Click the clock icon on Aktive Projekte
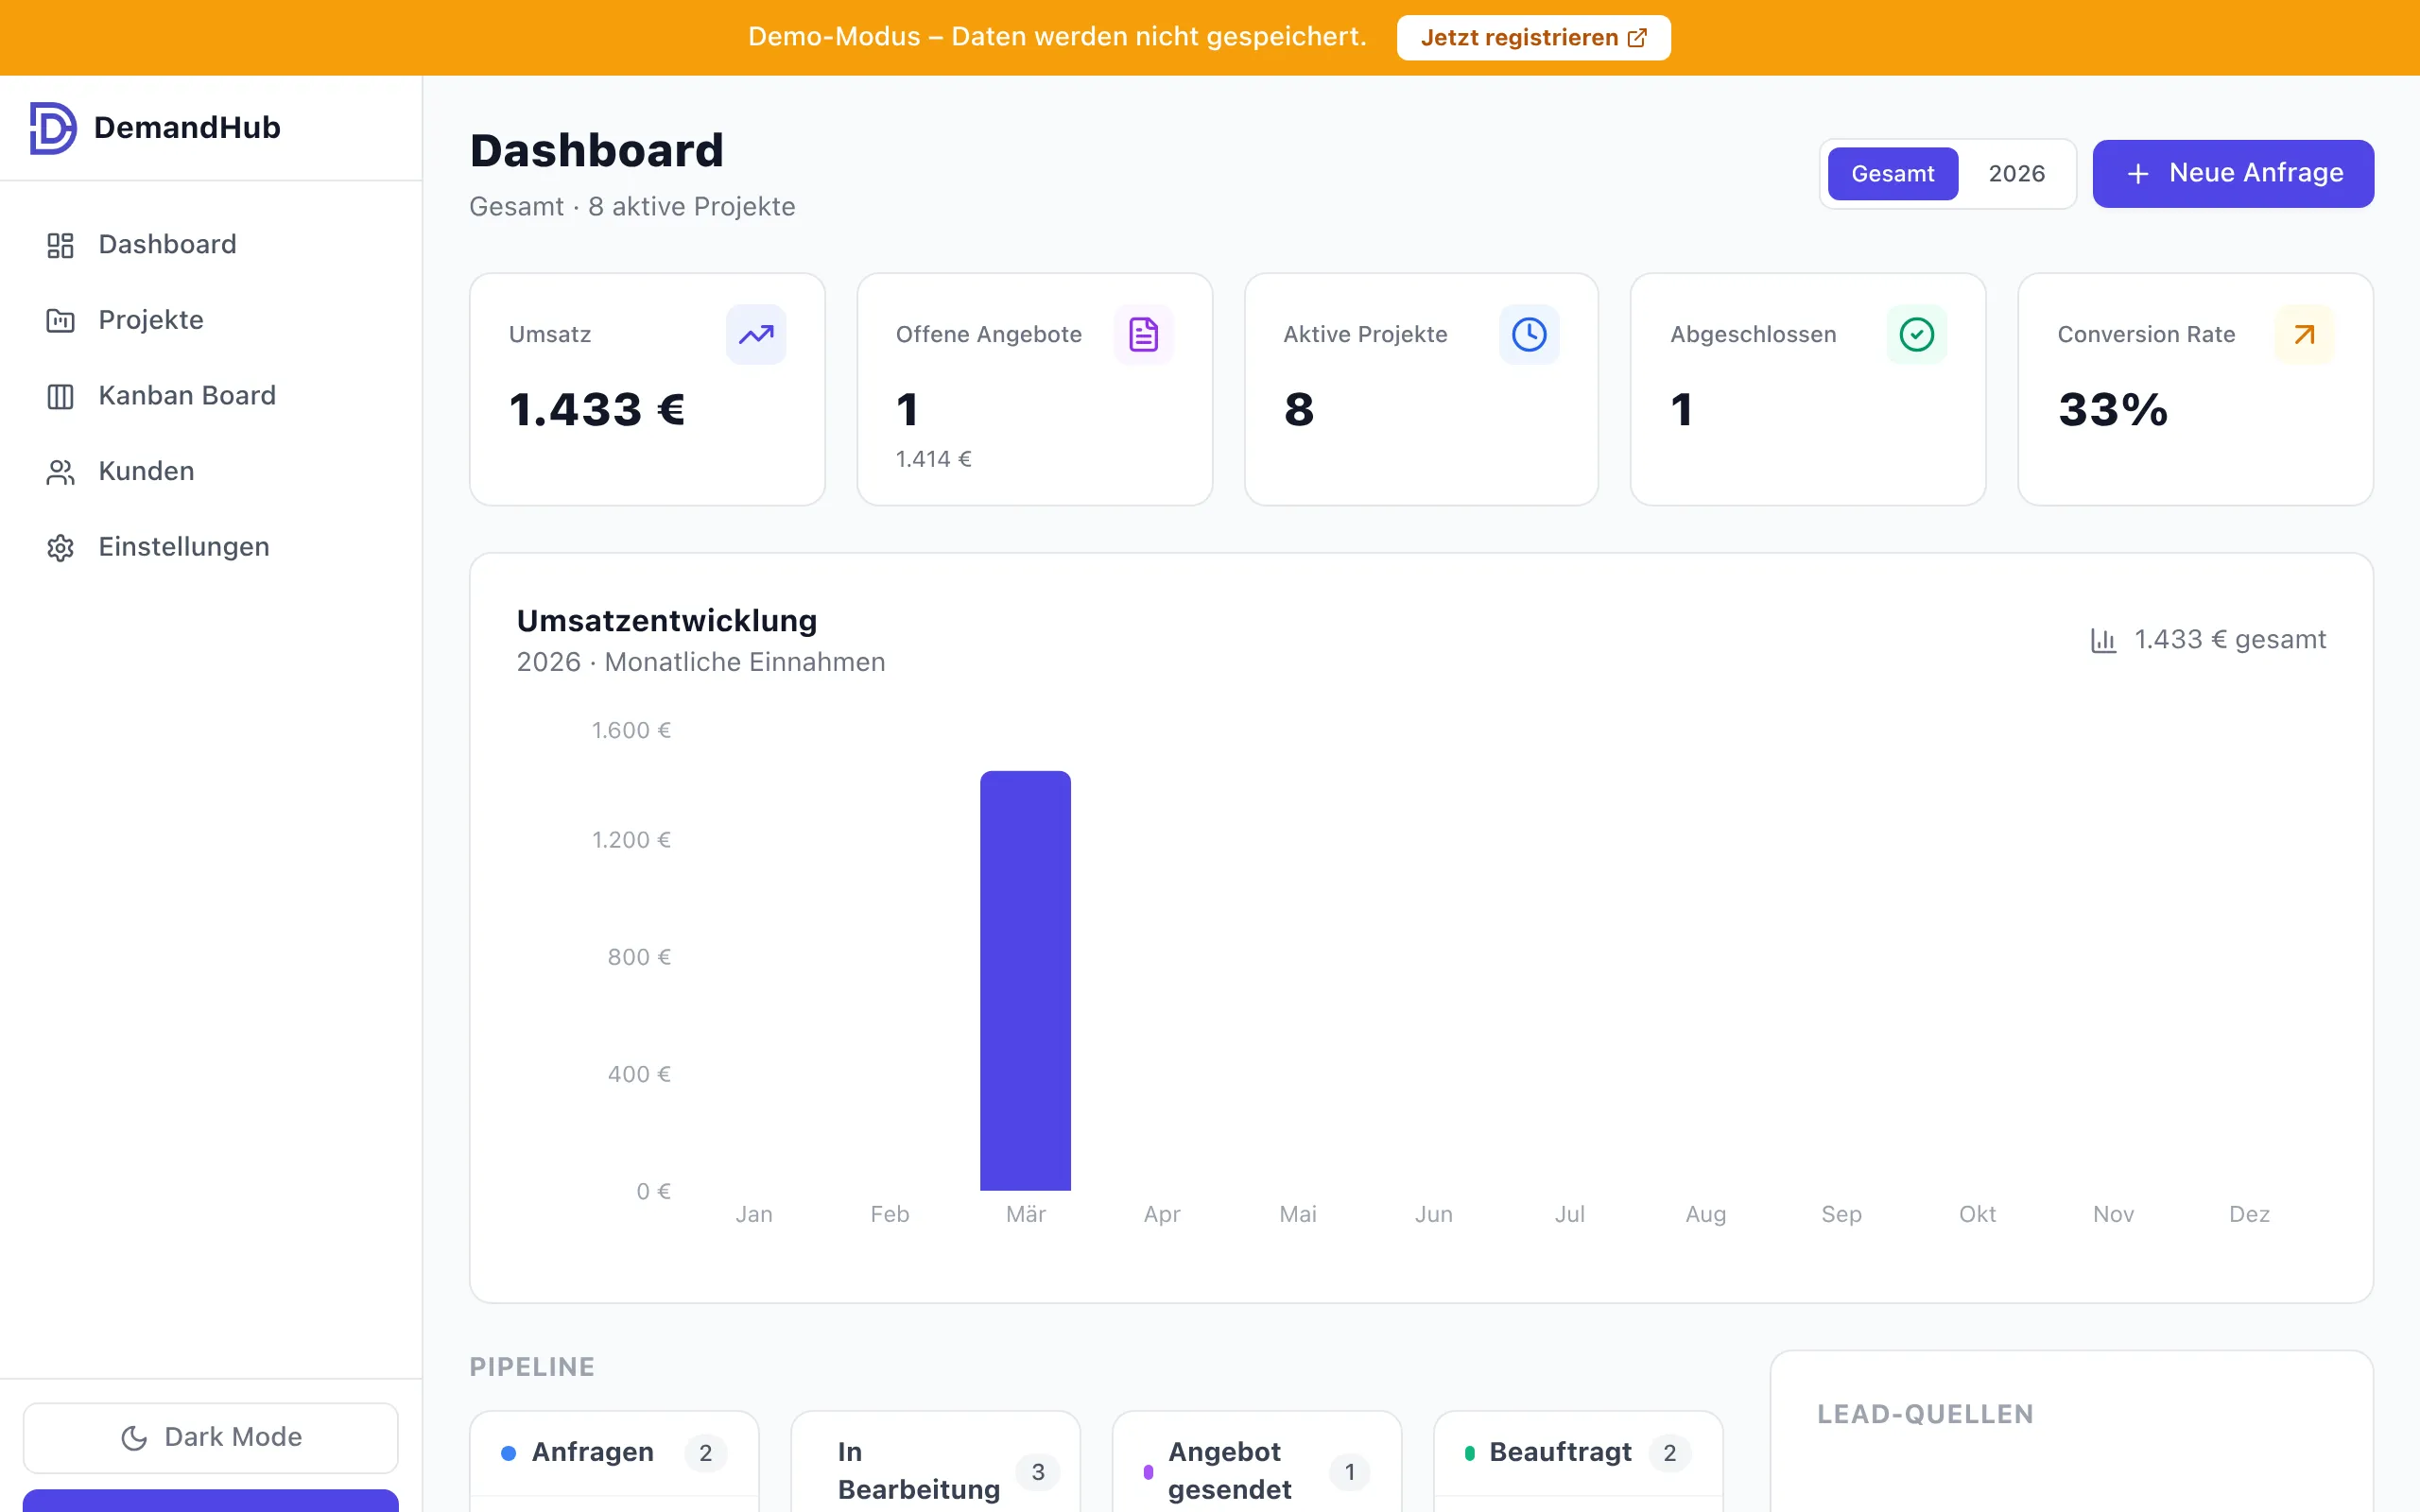 pos(1529,334)
